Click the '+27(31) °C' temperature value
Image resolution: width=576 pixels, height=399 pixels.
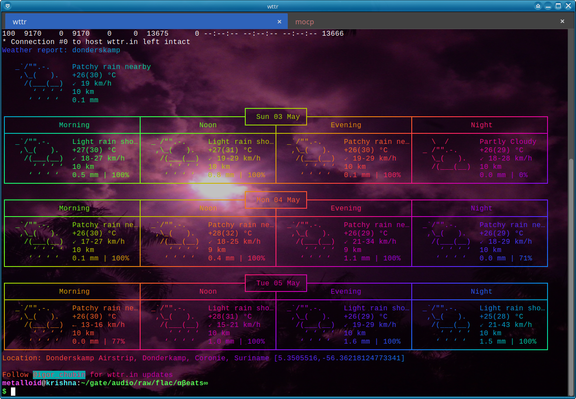230,150
